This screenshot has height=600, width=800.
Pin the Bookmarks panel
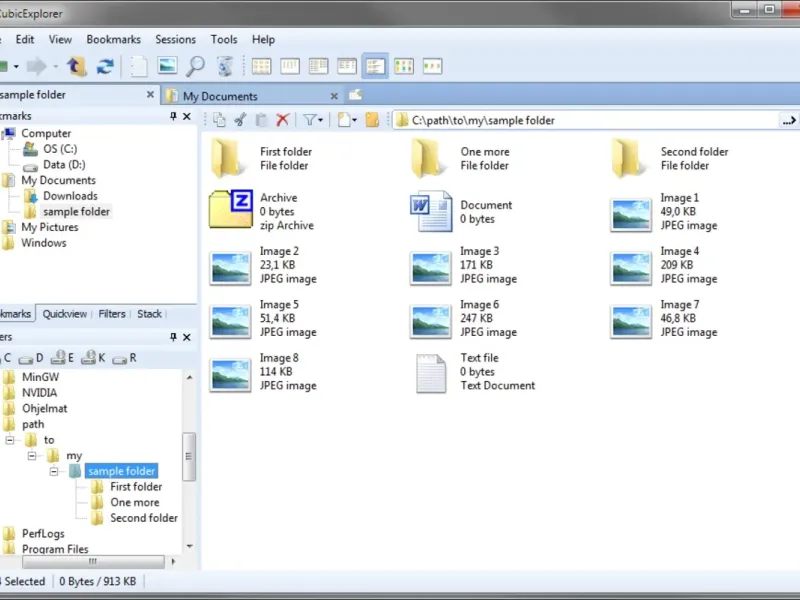pos(173,117)
